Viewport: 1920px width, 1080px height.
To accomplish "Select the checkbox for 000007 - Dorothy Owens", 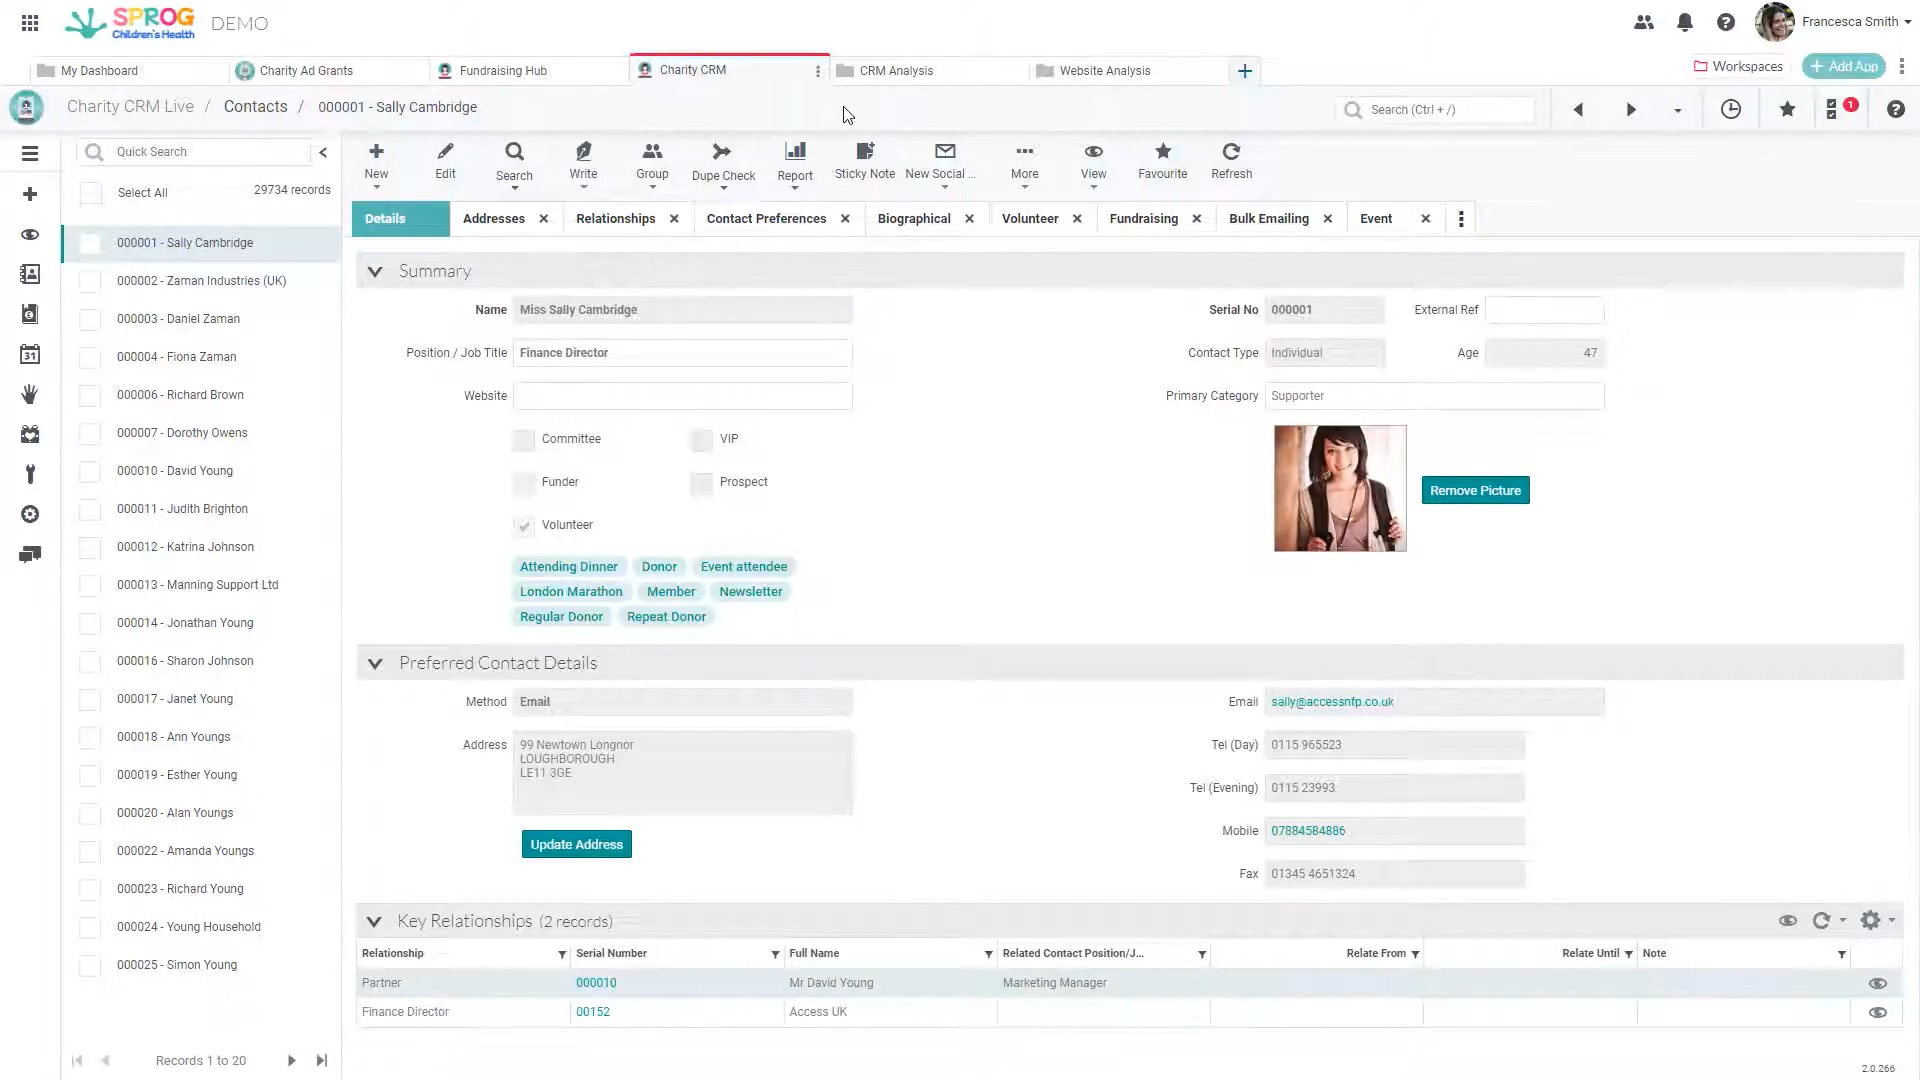I will (90, 433).
